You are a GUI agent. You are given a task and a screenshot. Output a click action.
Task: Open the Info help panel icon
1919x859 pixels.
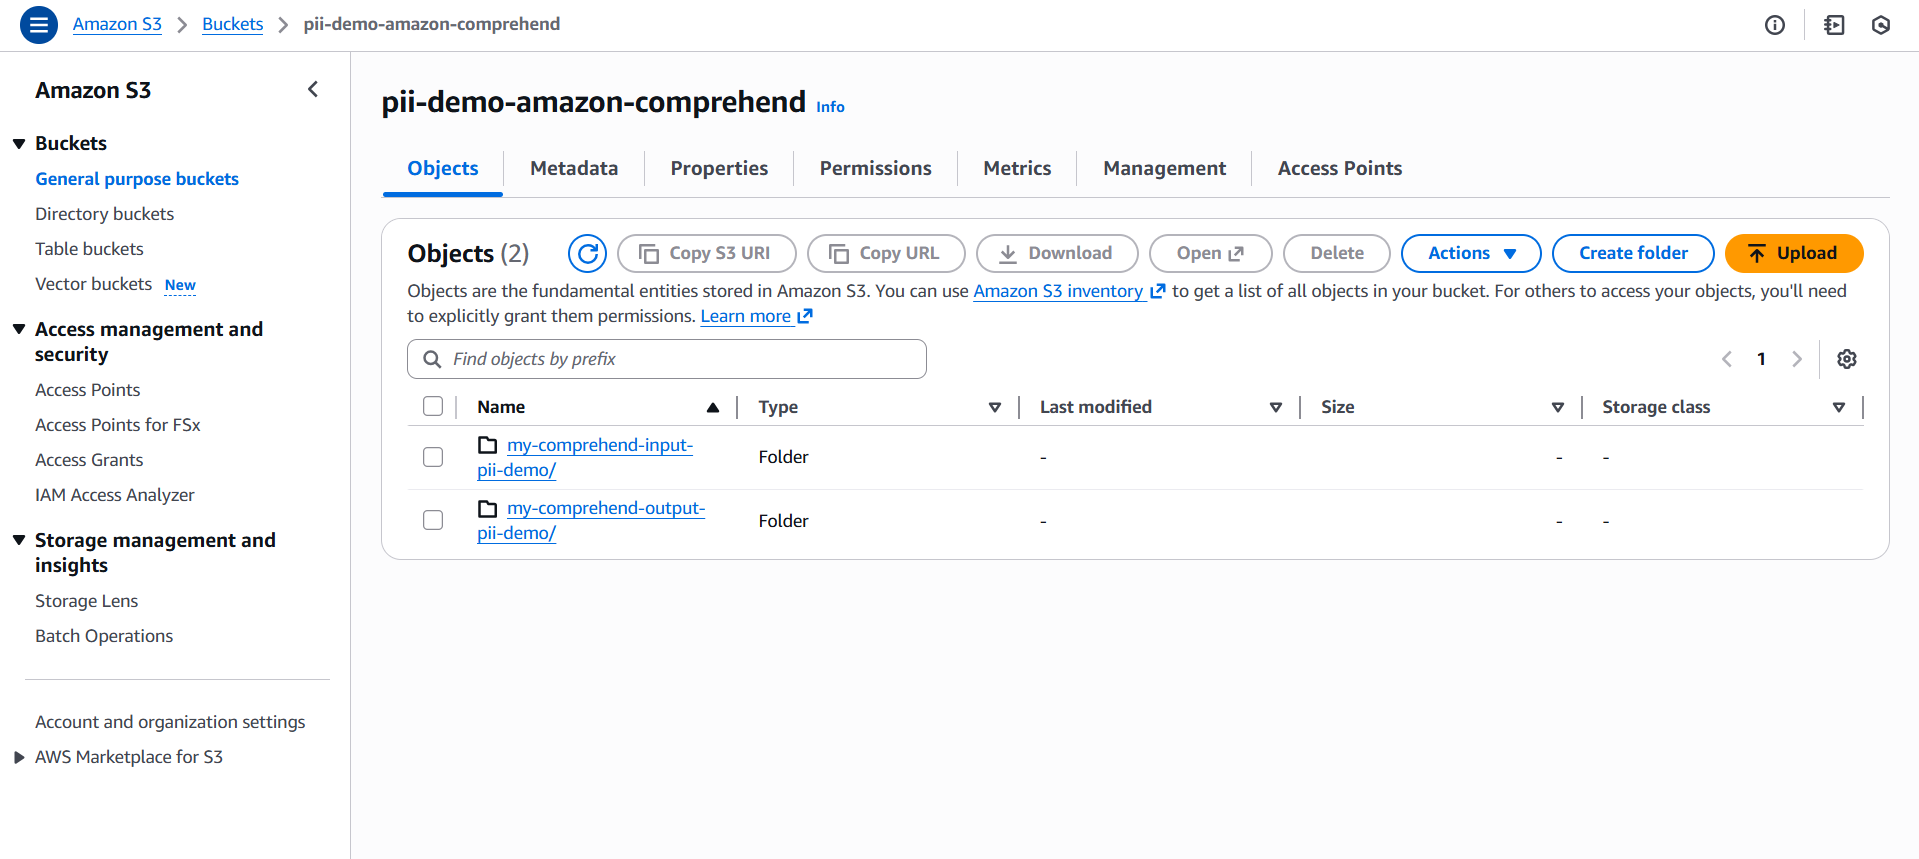[x=1775, y=25]
